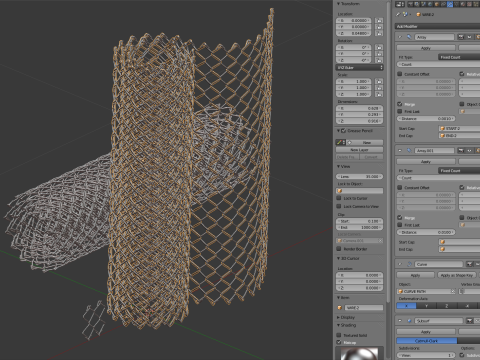Viewport: 480px width, 360px height.
Task: Open the Properties editor type selector icon
Action: [400, 4]
